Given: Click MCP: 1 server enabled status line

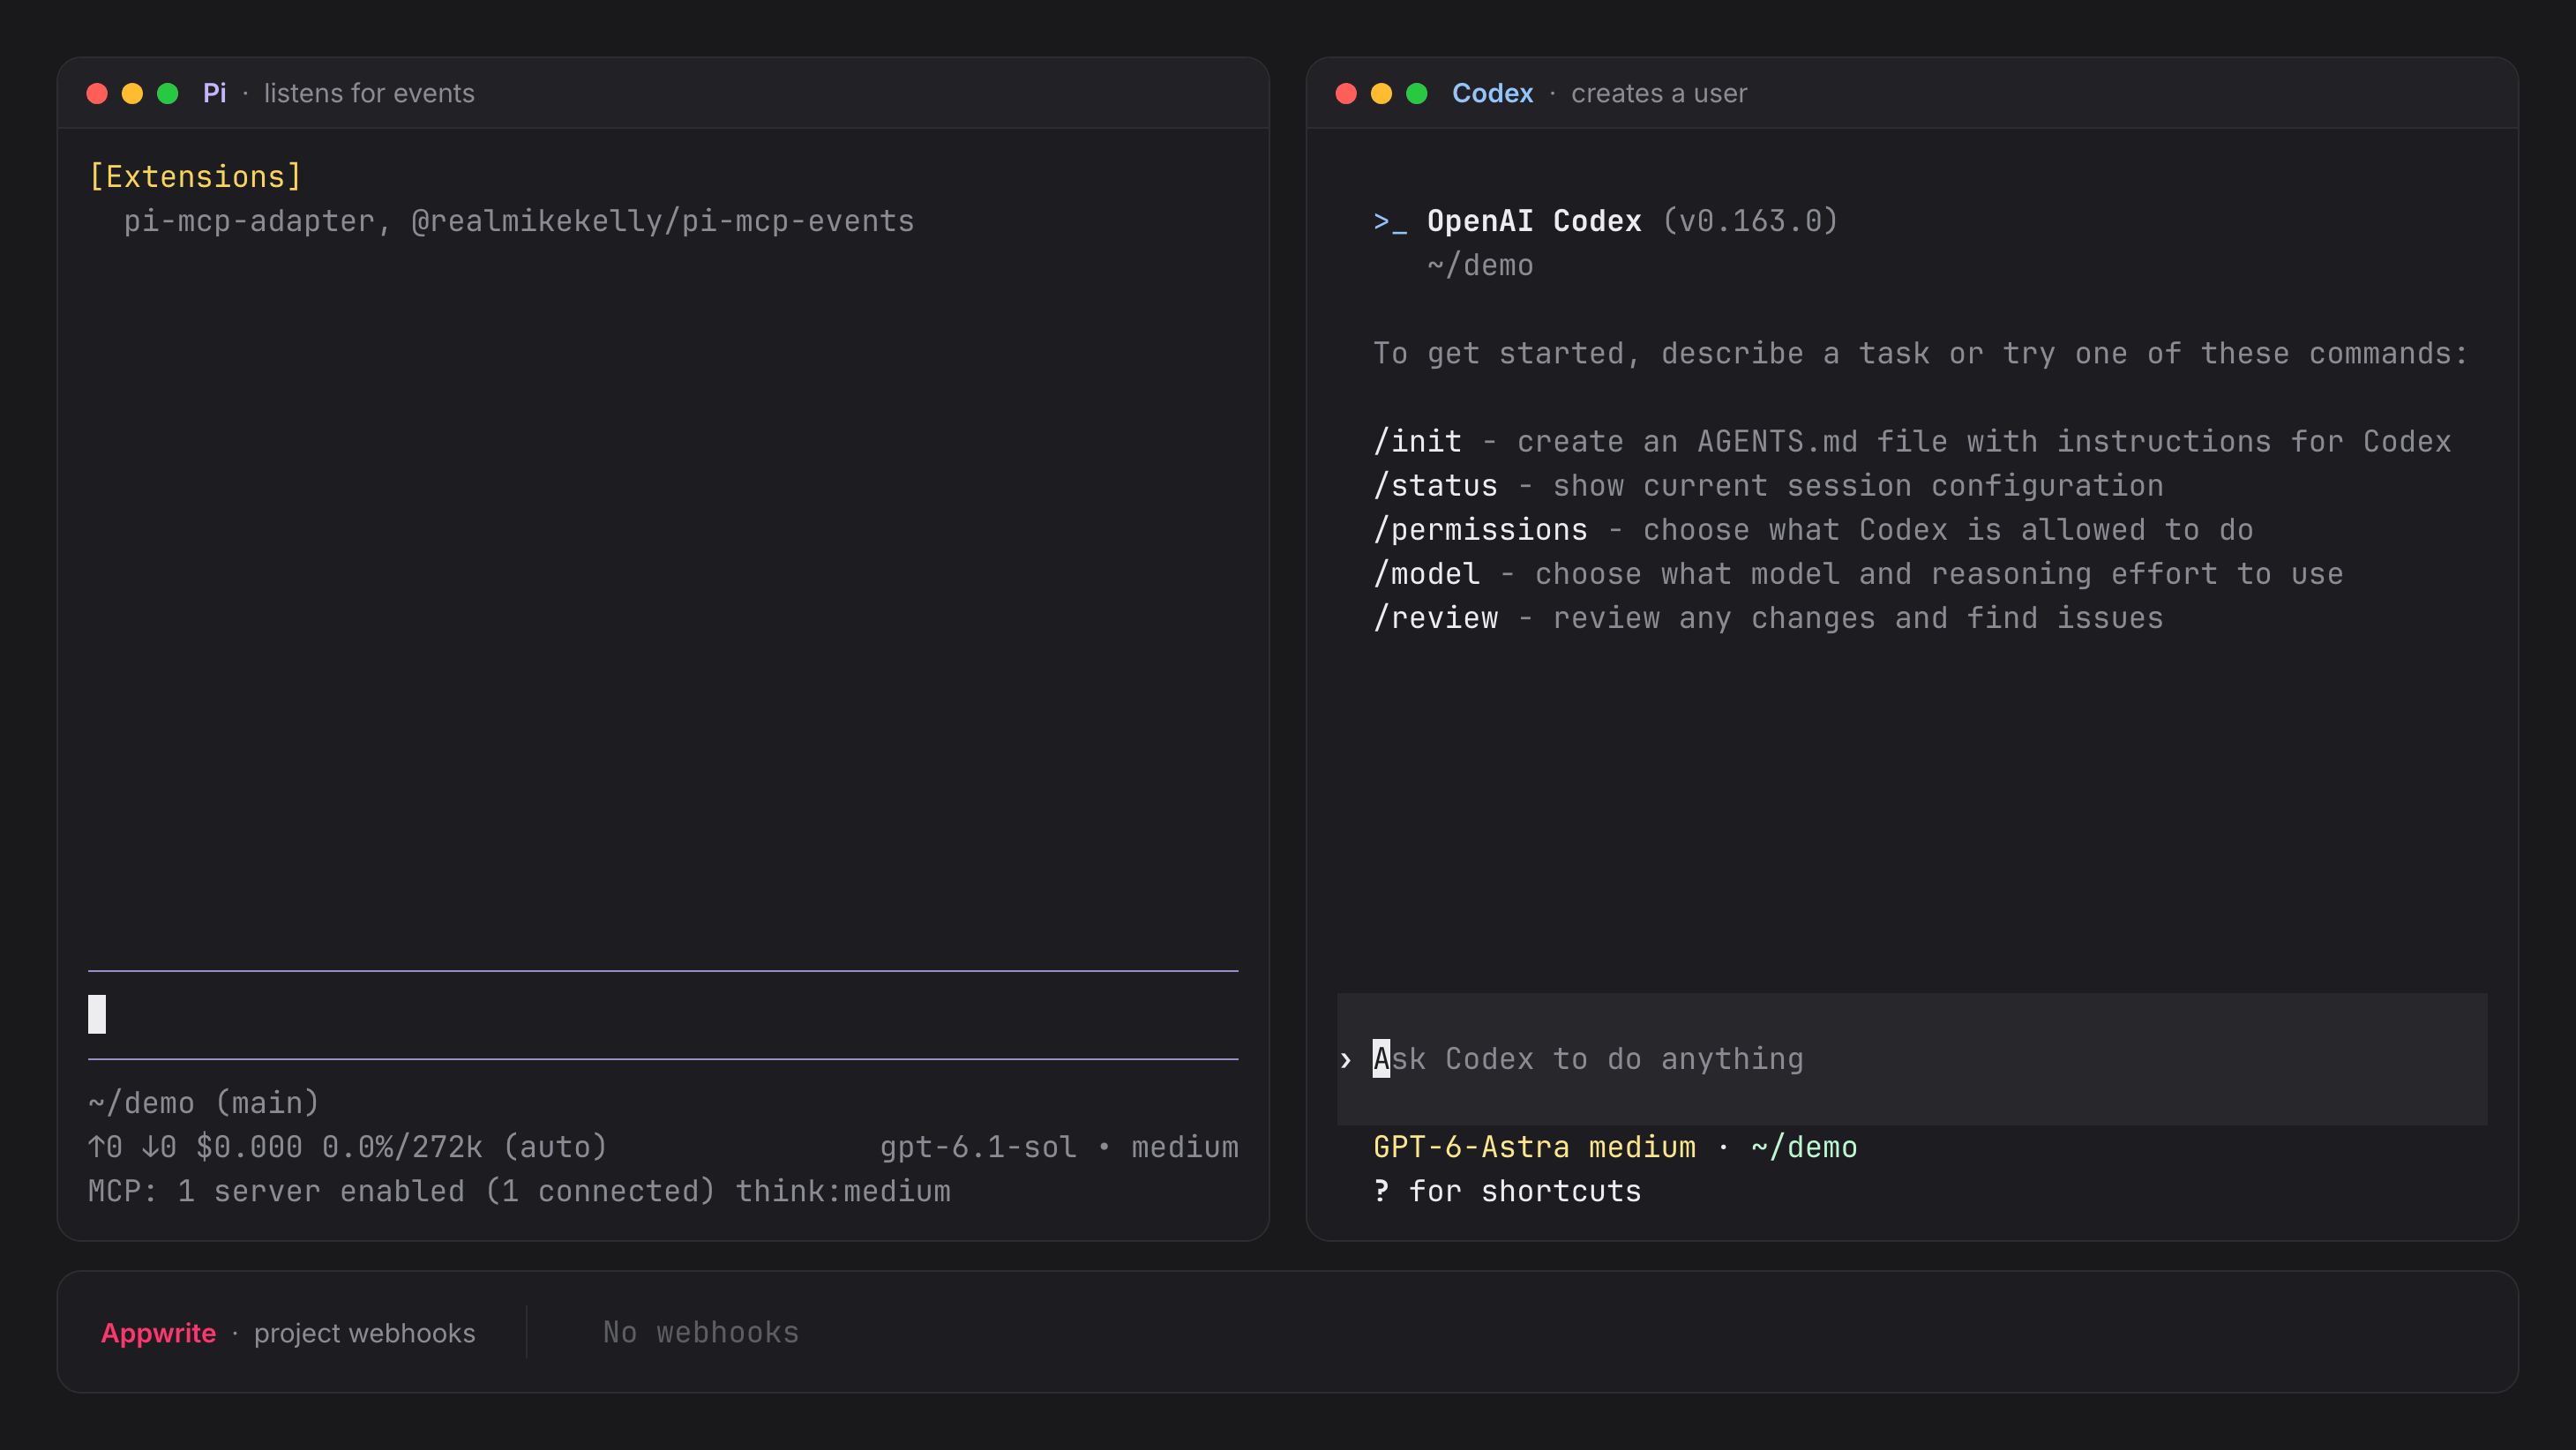Looking at the screenshot, I should (401, 1191).
